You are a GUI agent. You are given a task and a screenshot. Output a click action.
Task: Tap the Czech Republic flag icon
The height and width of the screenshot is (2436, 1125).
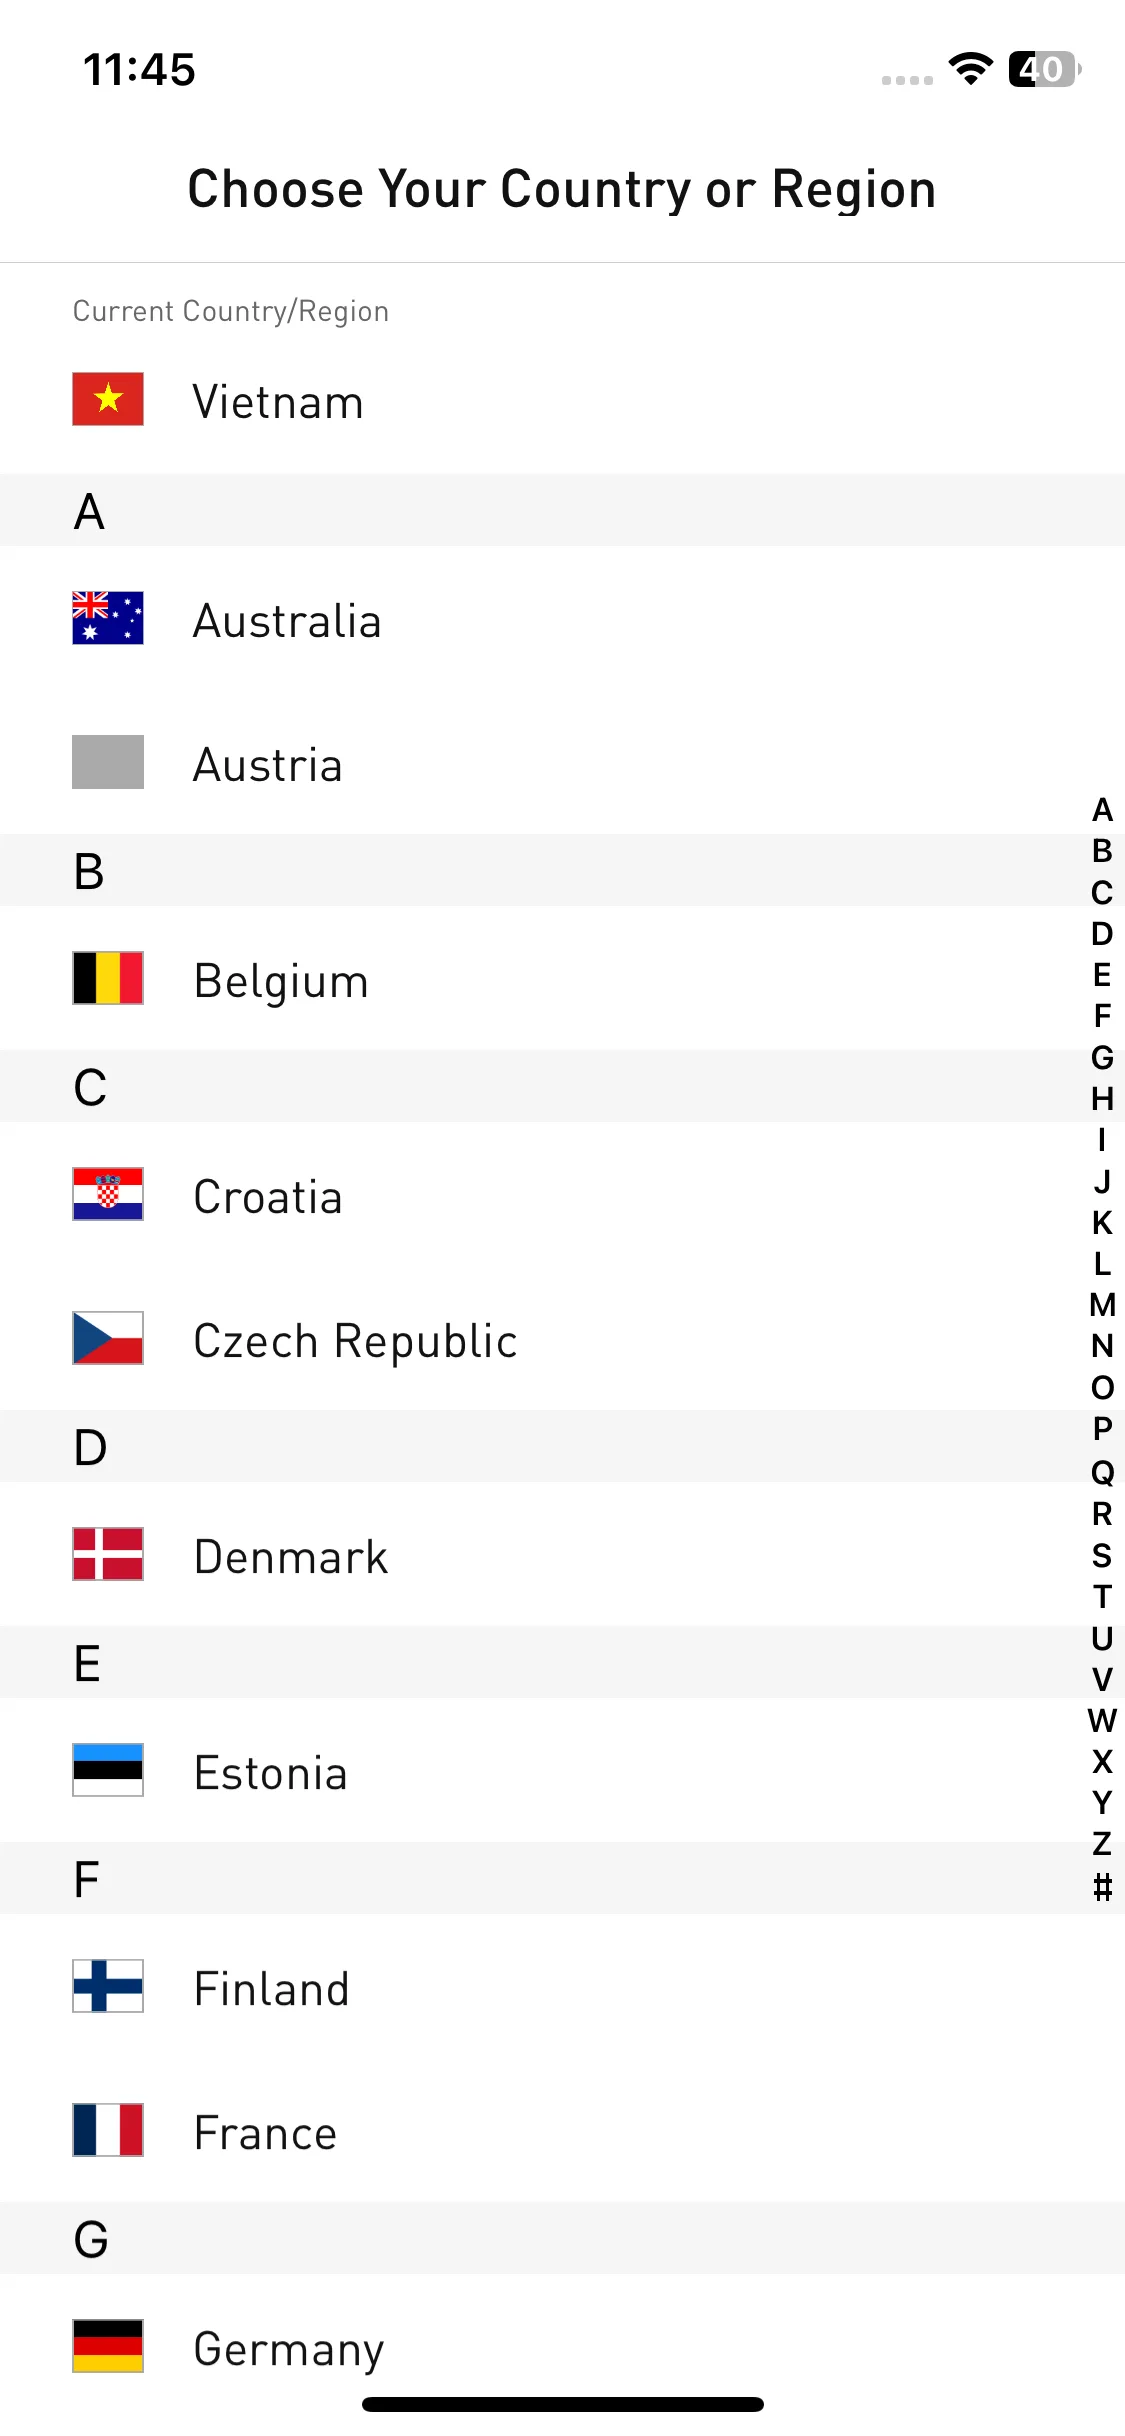tap(108, 1338)
